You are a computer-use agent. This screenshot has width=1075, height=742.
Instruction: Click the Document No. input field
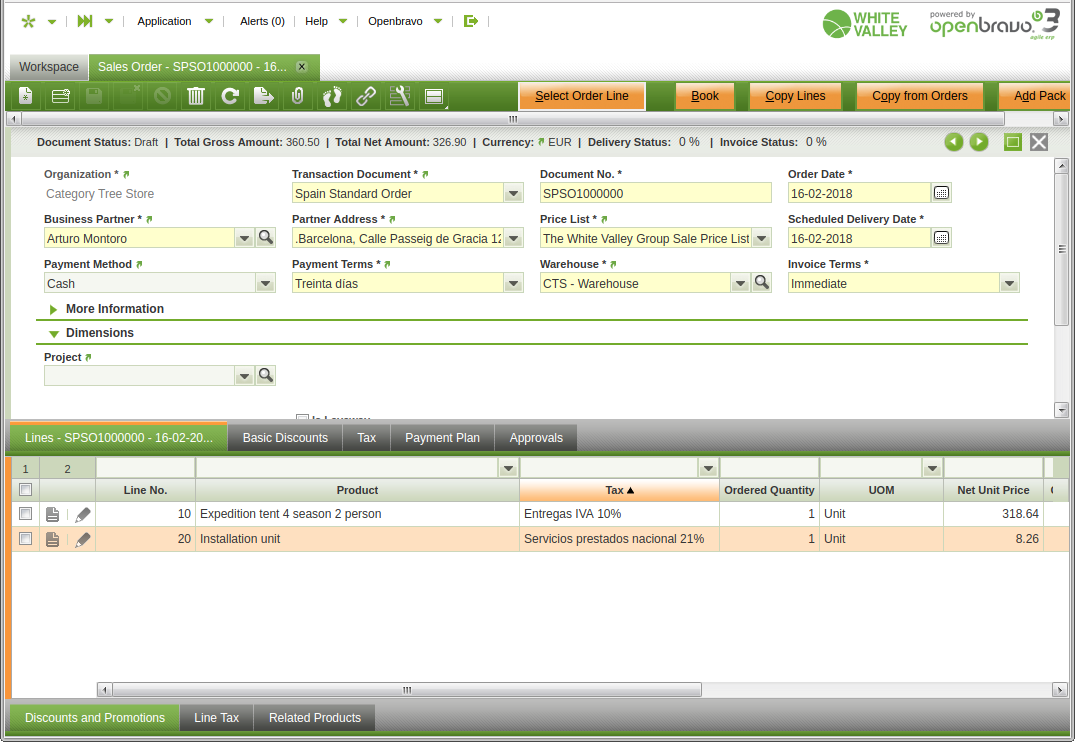pos(655,194)
